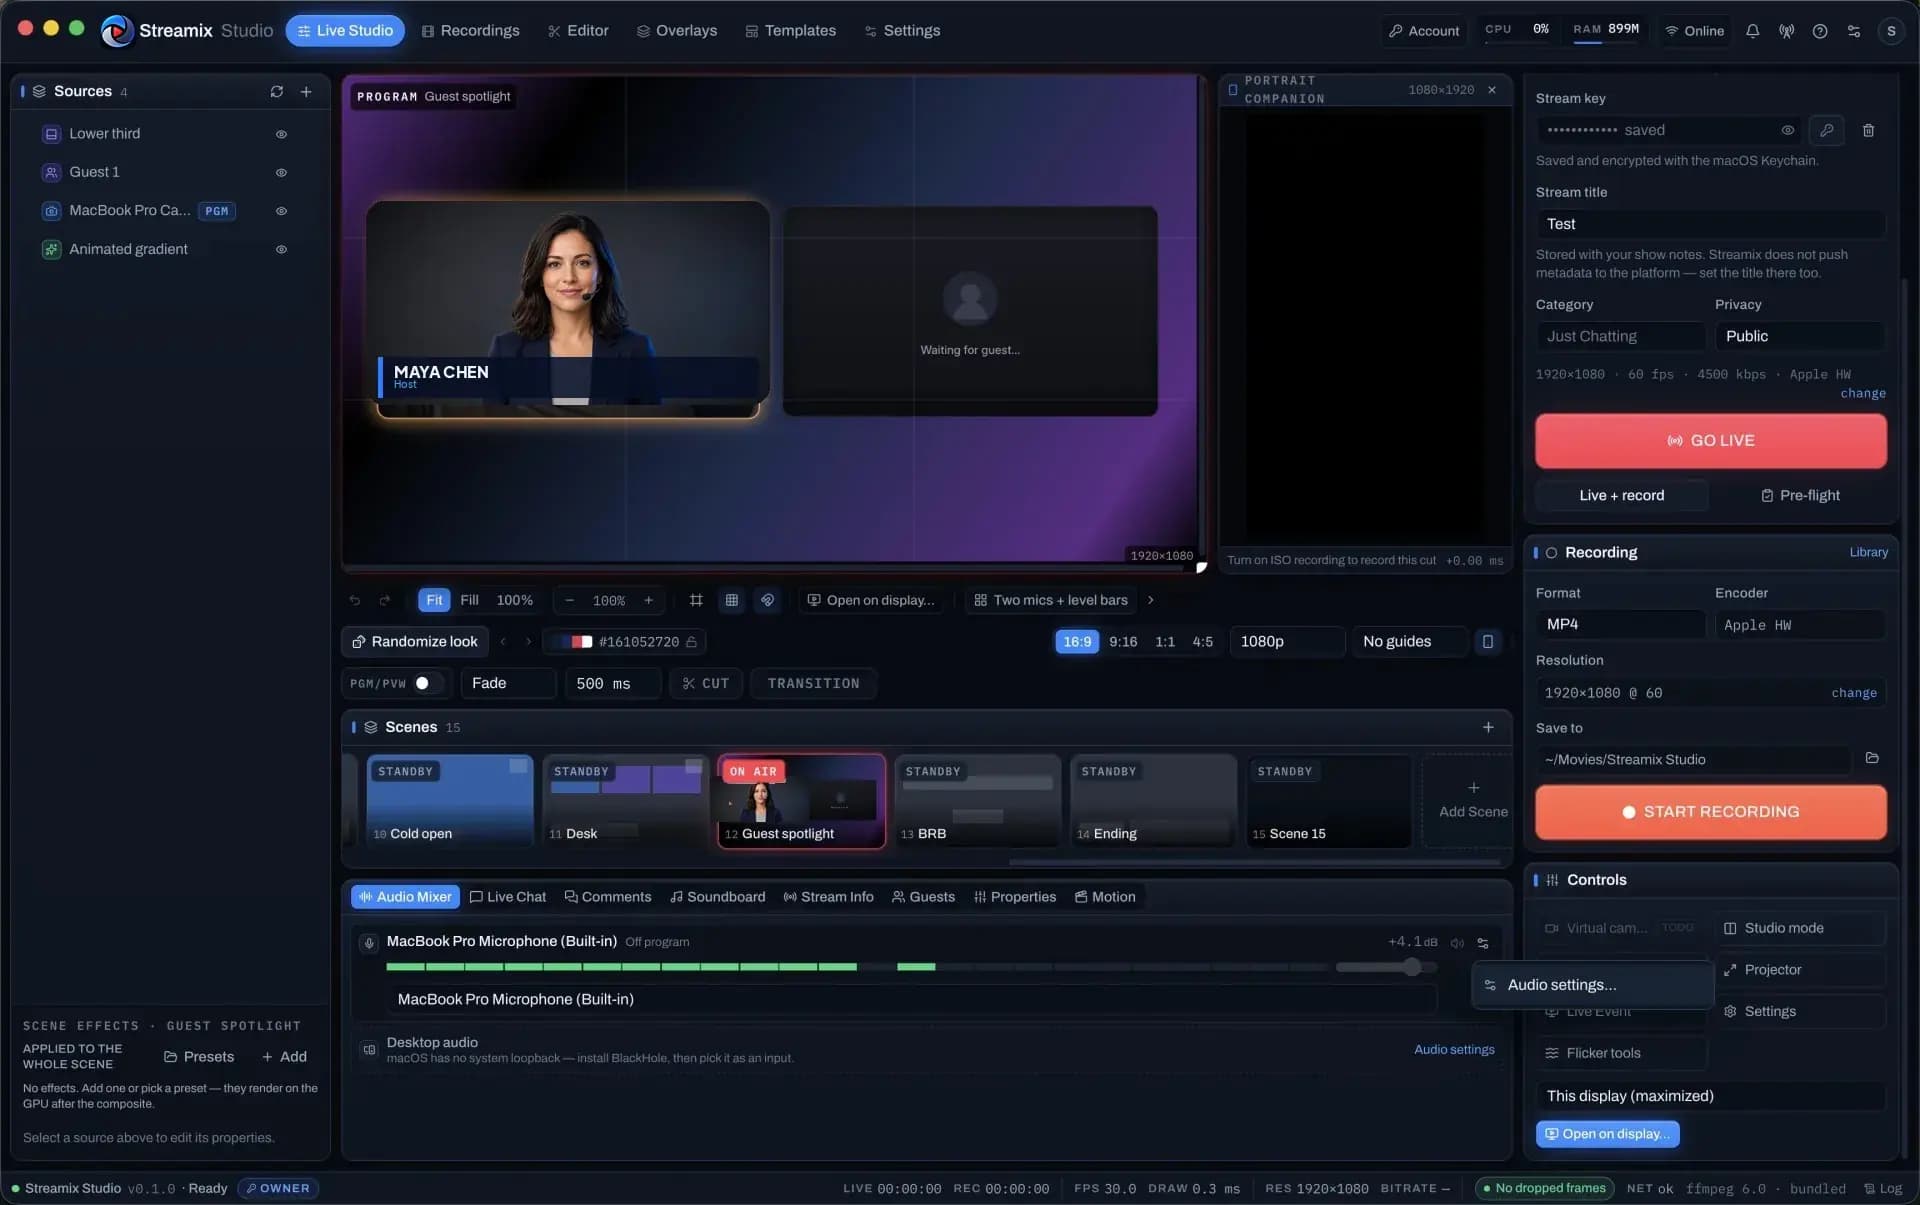1920x1205 pixels.
Task: Click START RECORDING button
Action: 1711,812
